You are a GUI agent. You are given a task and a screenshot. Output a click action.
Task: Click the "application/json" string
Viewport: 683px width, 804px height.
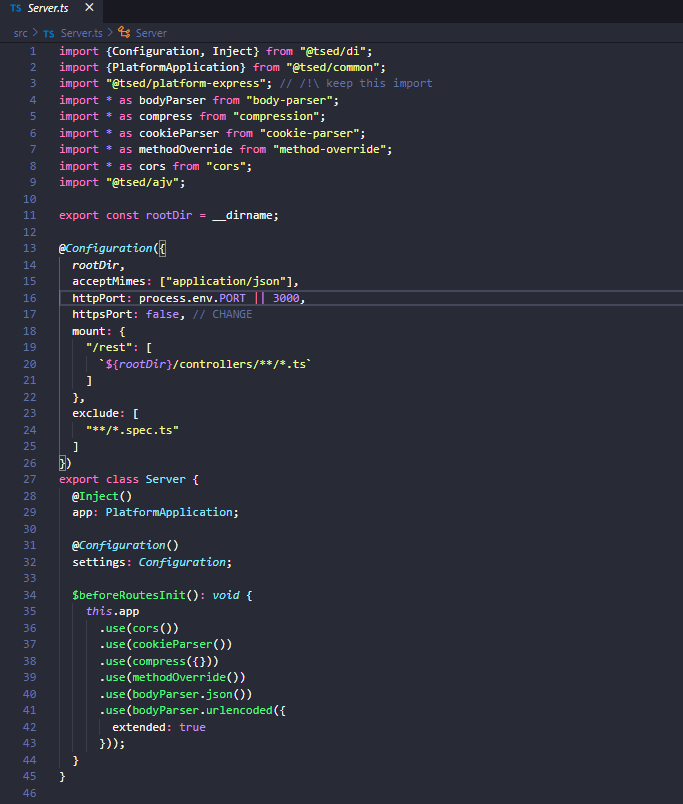pos(226,282)
